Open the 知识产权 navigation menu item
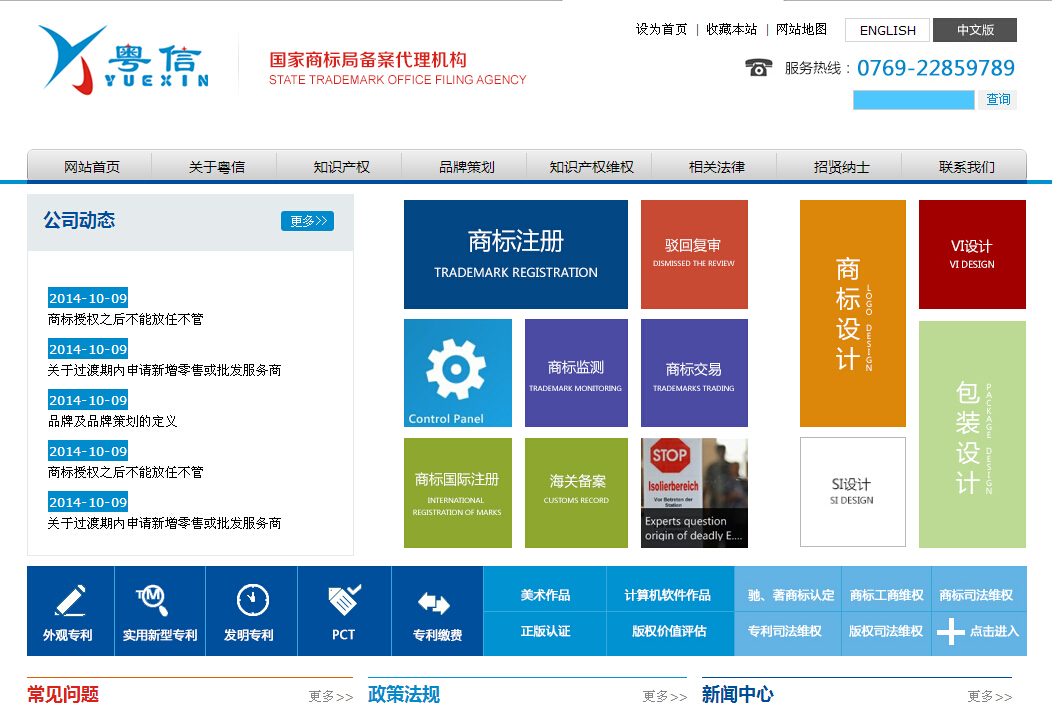 click(341, 167)
